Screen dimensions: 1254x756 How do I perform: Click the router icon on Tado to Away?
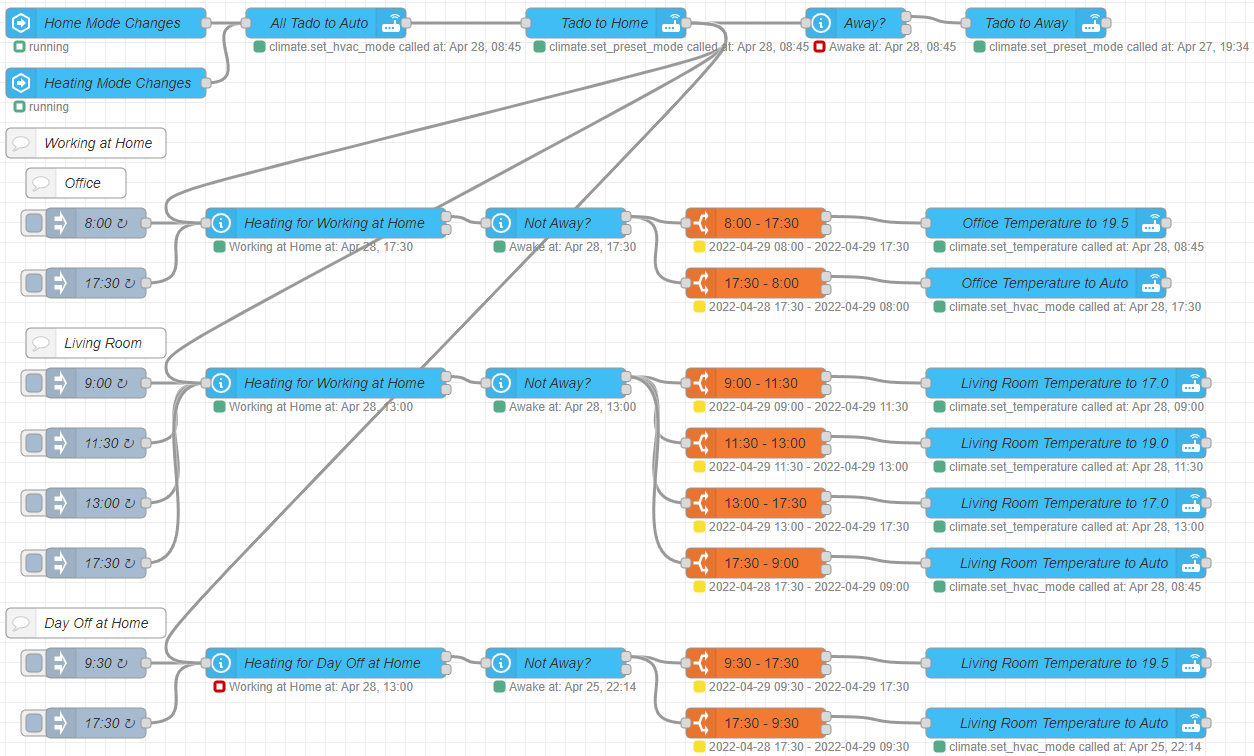point(1092,23)
